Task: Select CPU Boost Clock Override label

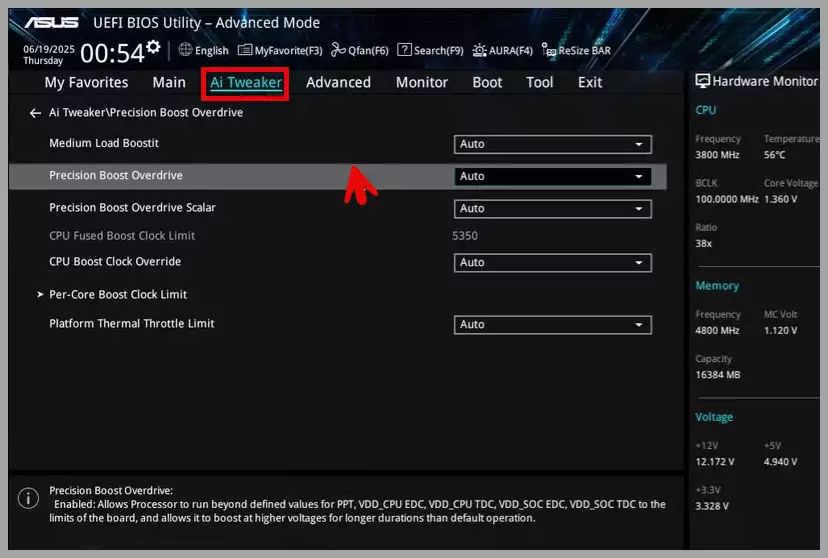Action: pyautogui.click(x=115, y=261)
